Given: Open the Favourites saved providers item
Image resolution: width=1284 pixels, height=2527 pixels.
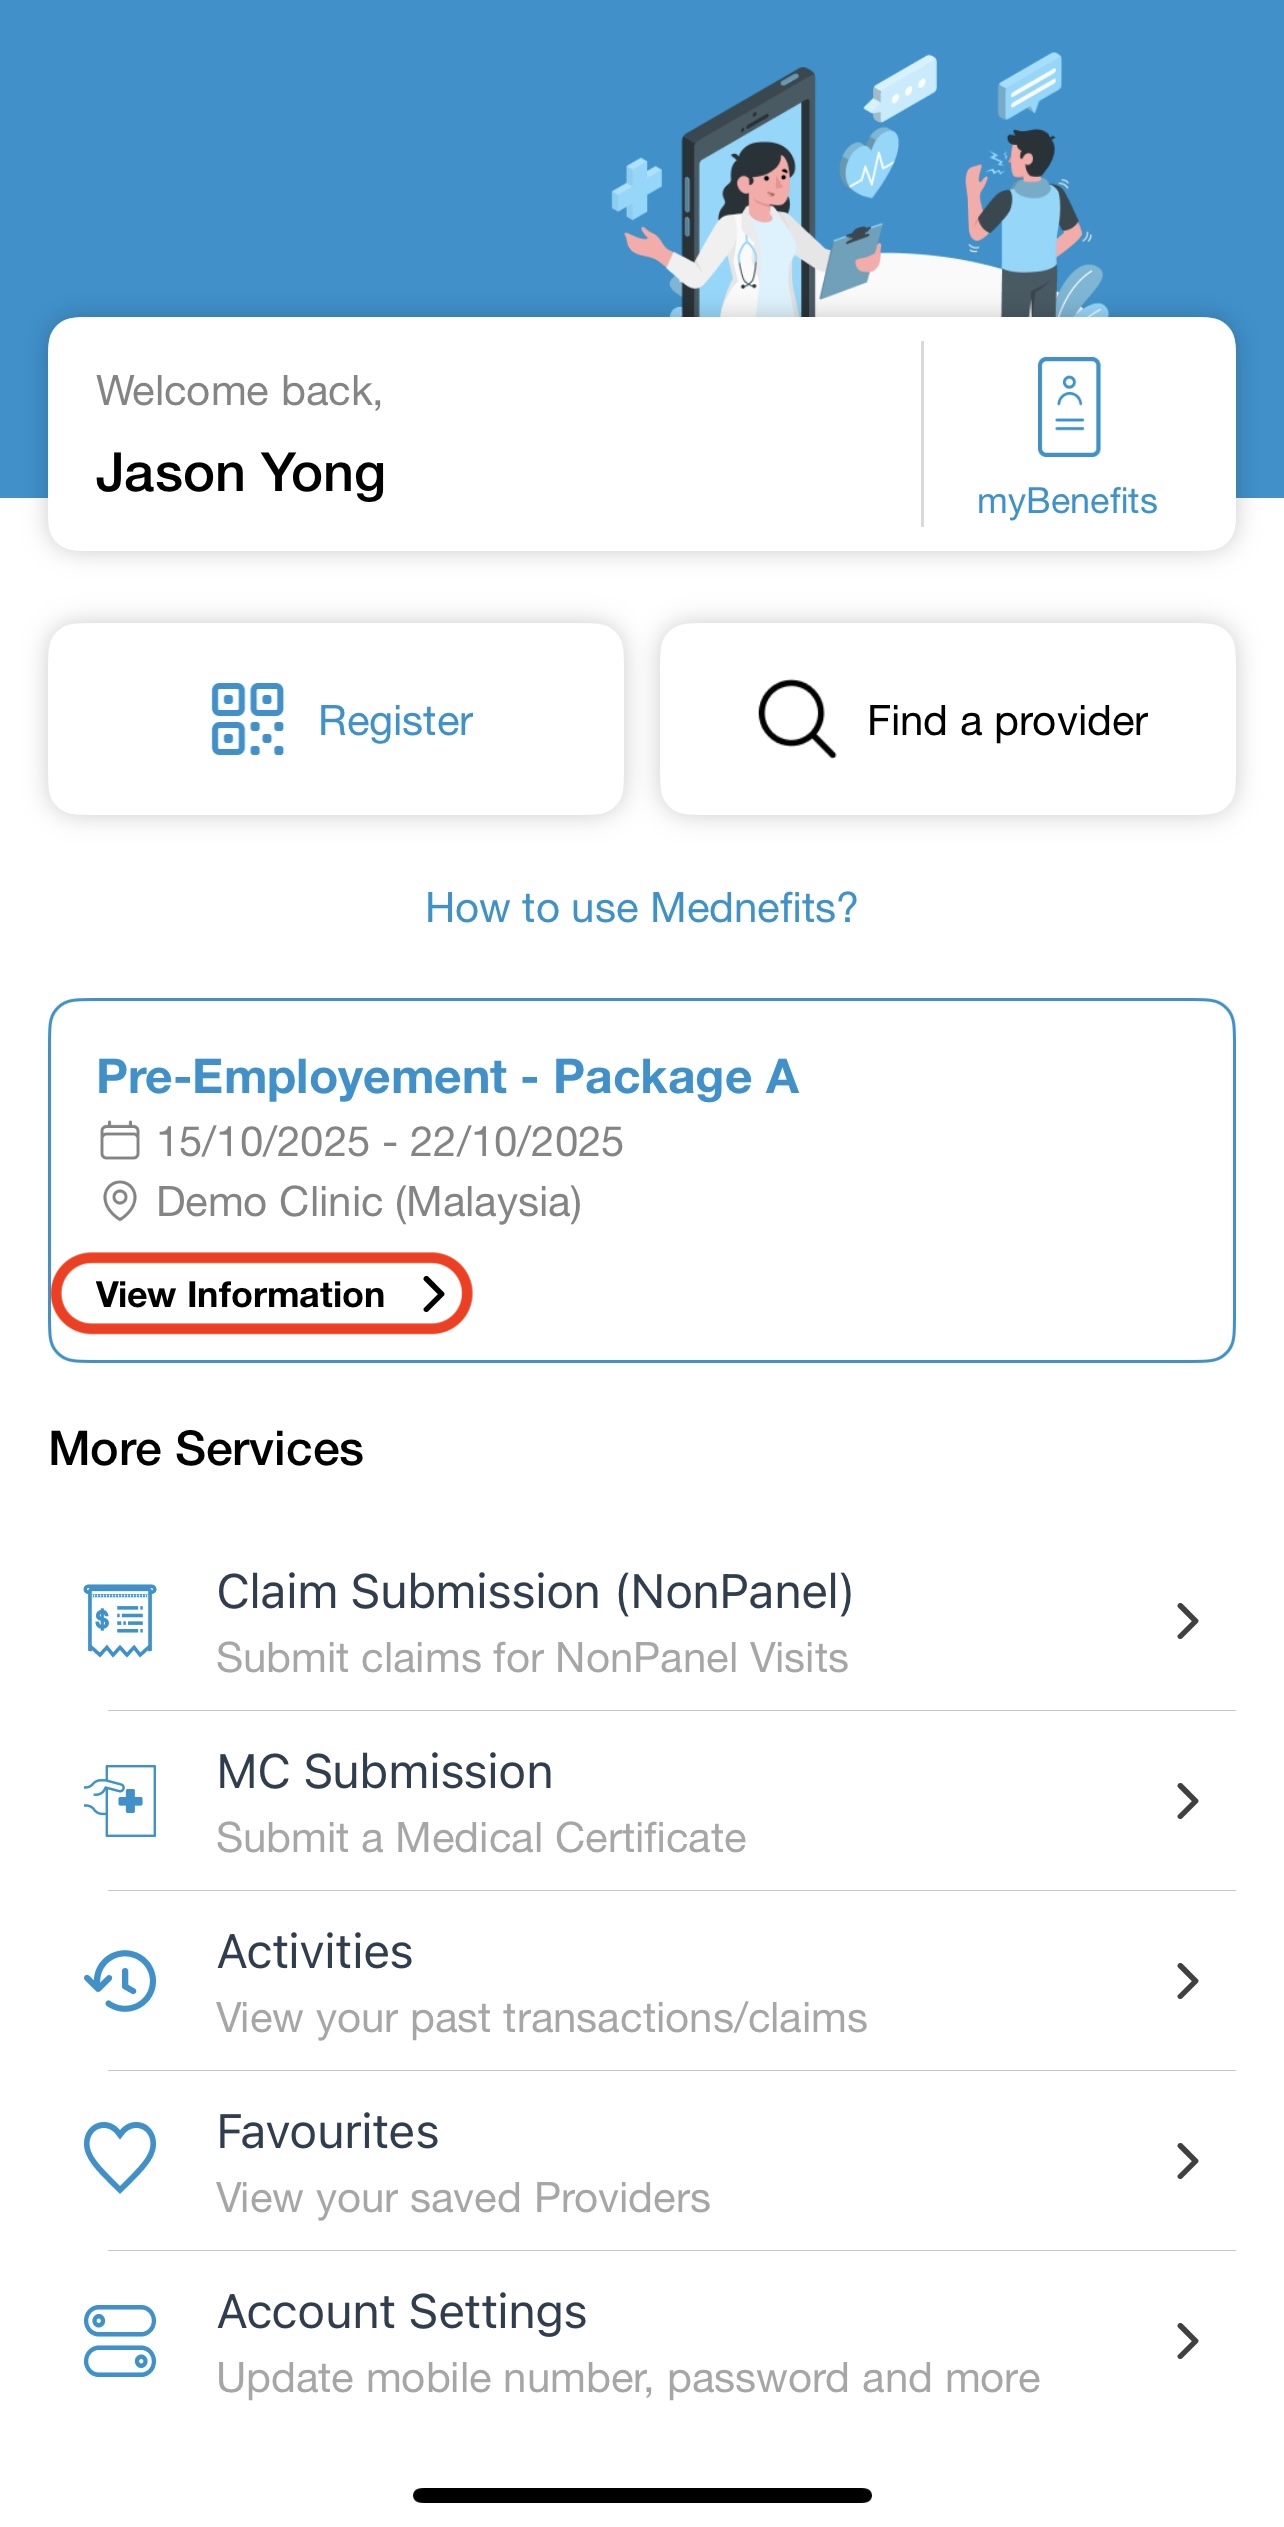Looking at the screenshot, I should pos(462,2162).
